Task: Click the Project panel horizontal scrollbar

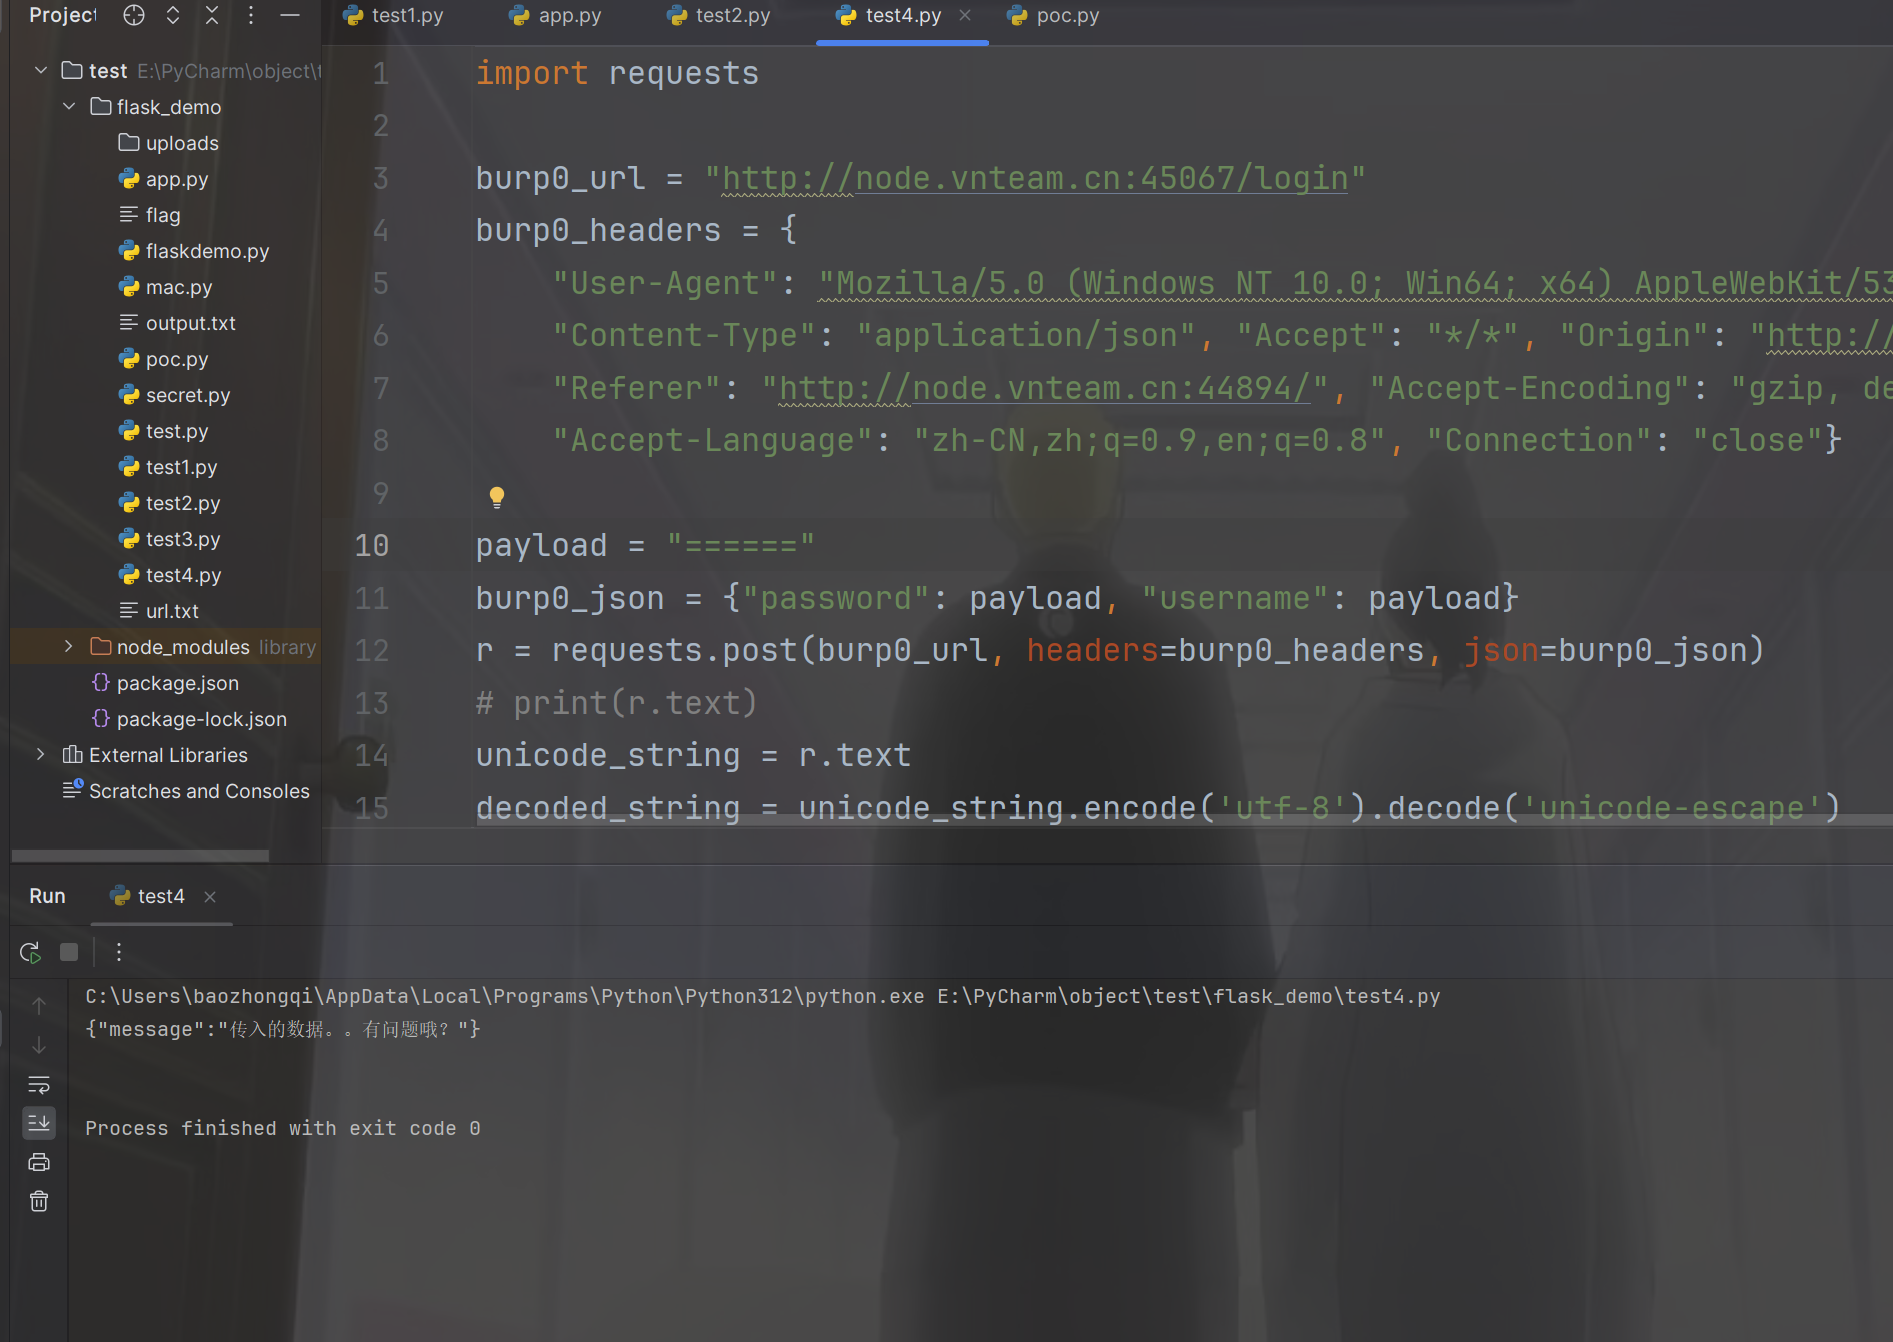Action: [x=140, y=856]
